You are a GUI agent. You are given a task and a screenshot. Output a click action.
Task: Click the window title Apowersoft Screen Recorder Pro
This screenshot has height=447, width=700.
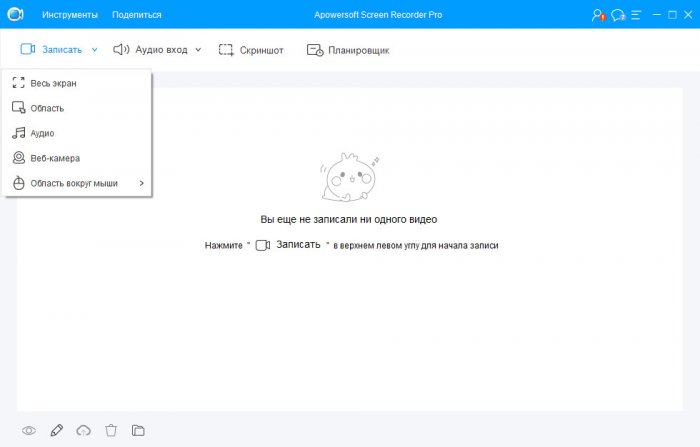378,15
